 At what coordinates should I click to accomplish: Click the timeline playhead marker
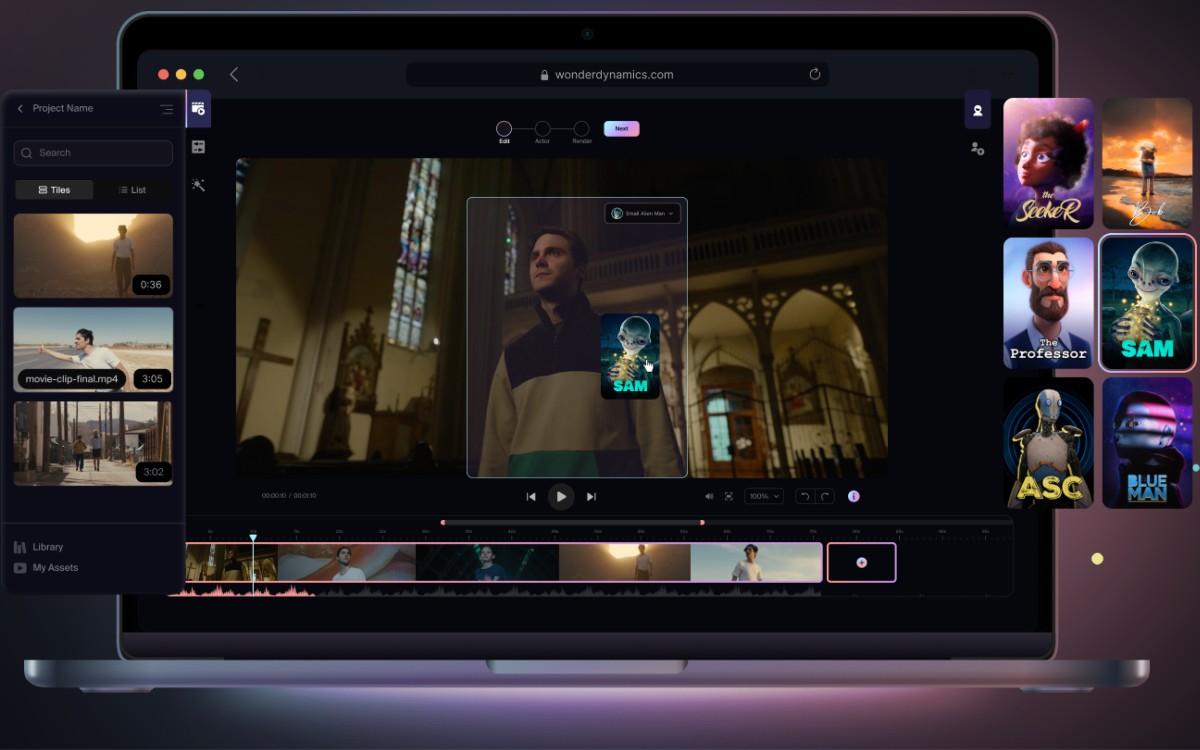(253, 539)
